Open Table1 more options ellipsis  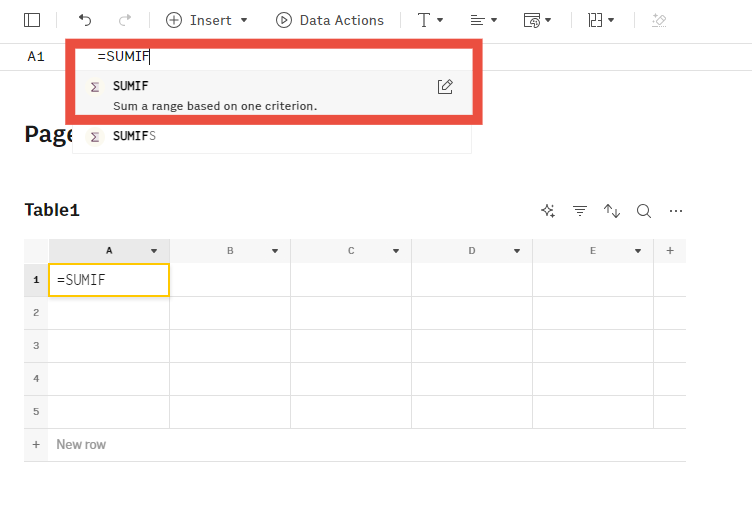click(x=676, y=211)
